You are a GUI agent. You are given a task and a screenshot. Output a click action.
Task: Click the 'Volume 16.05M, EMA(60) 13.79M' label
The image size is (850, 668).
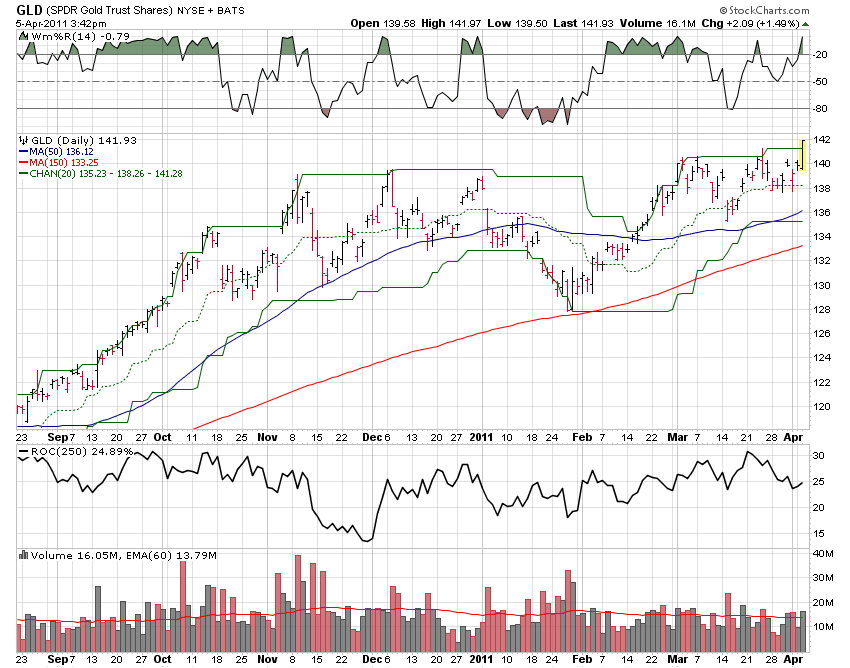tap(124, 555)
